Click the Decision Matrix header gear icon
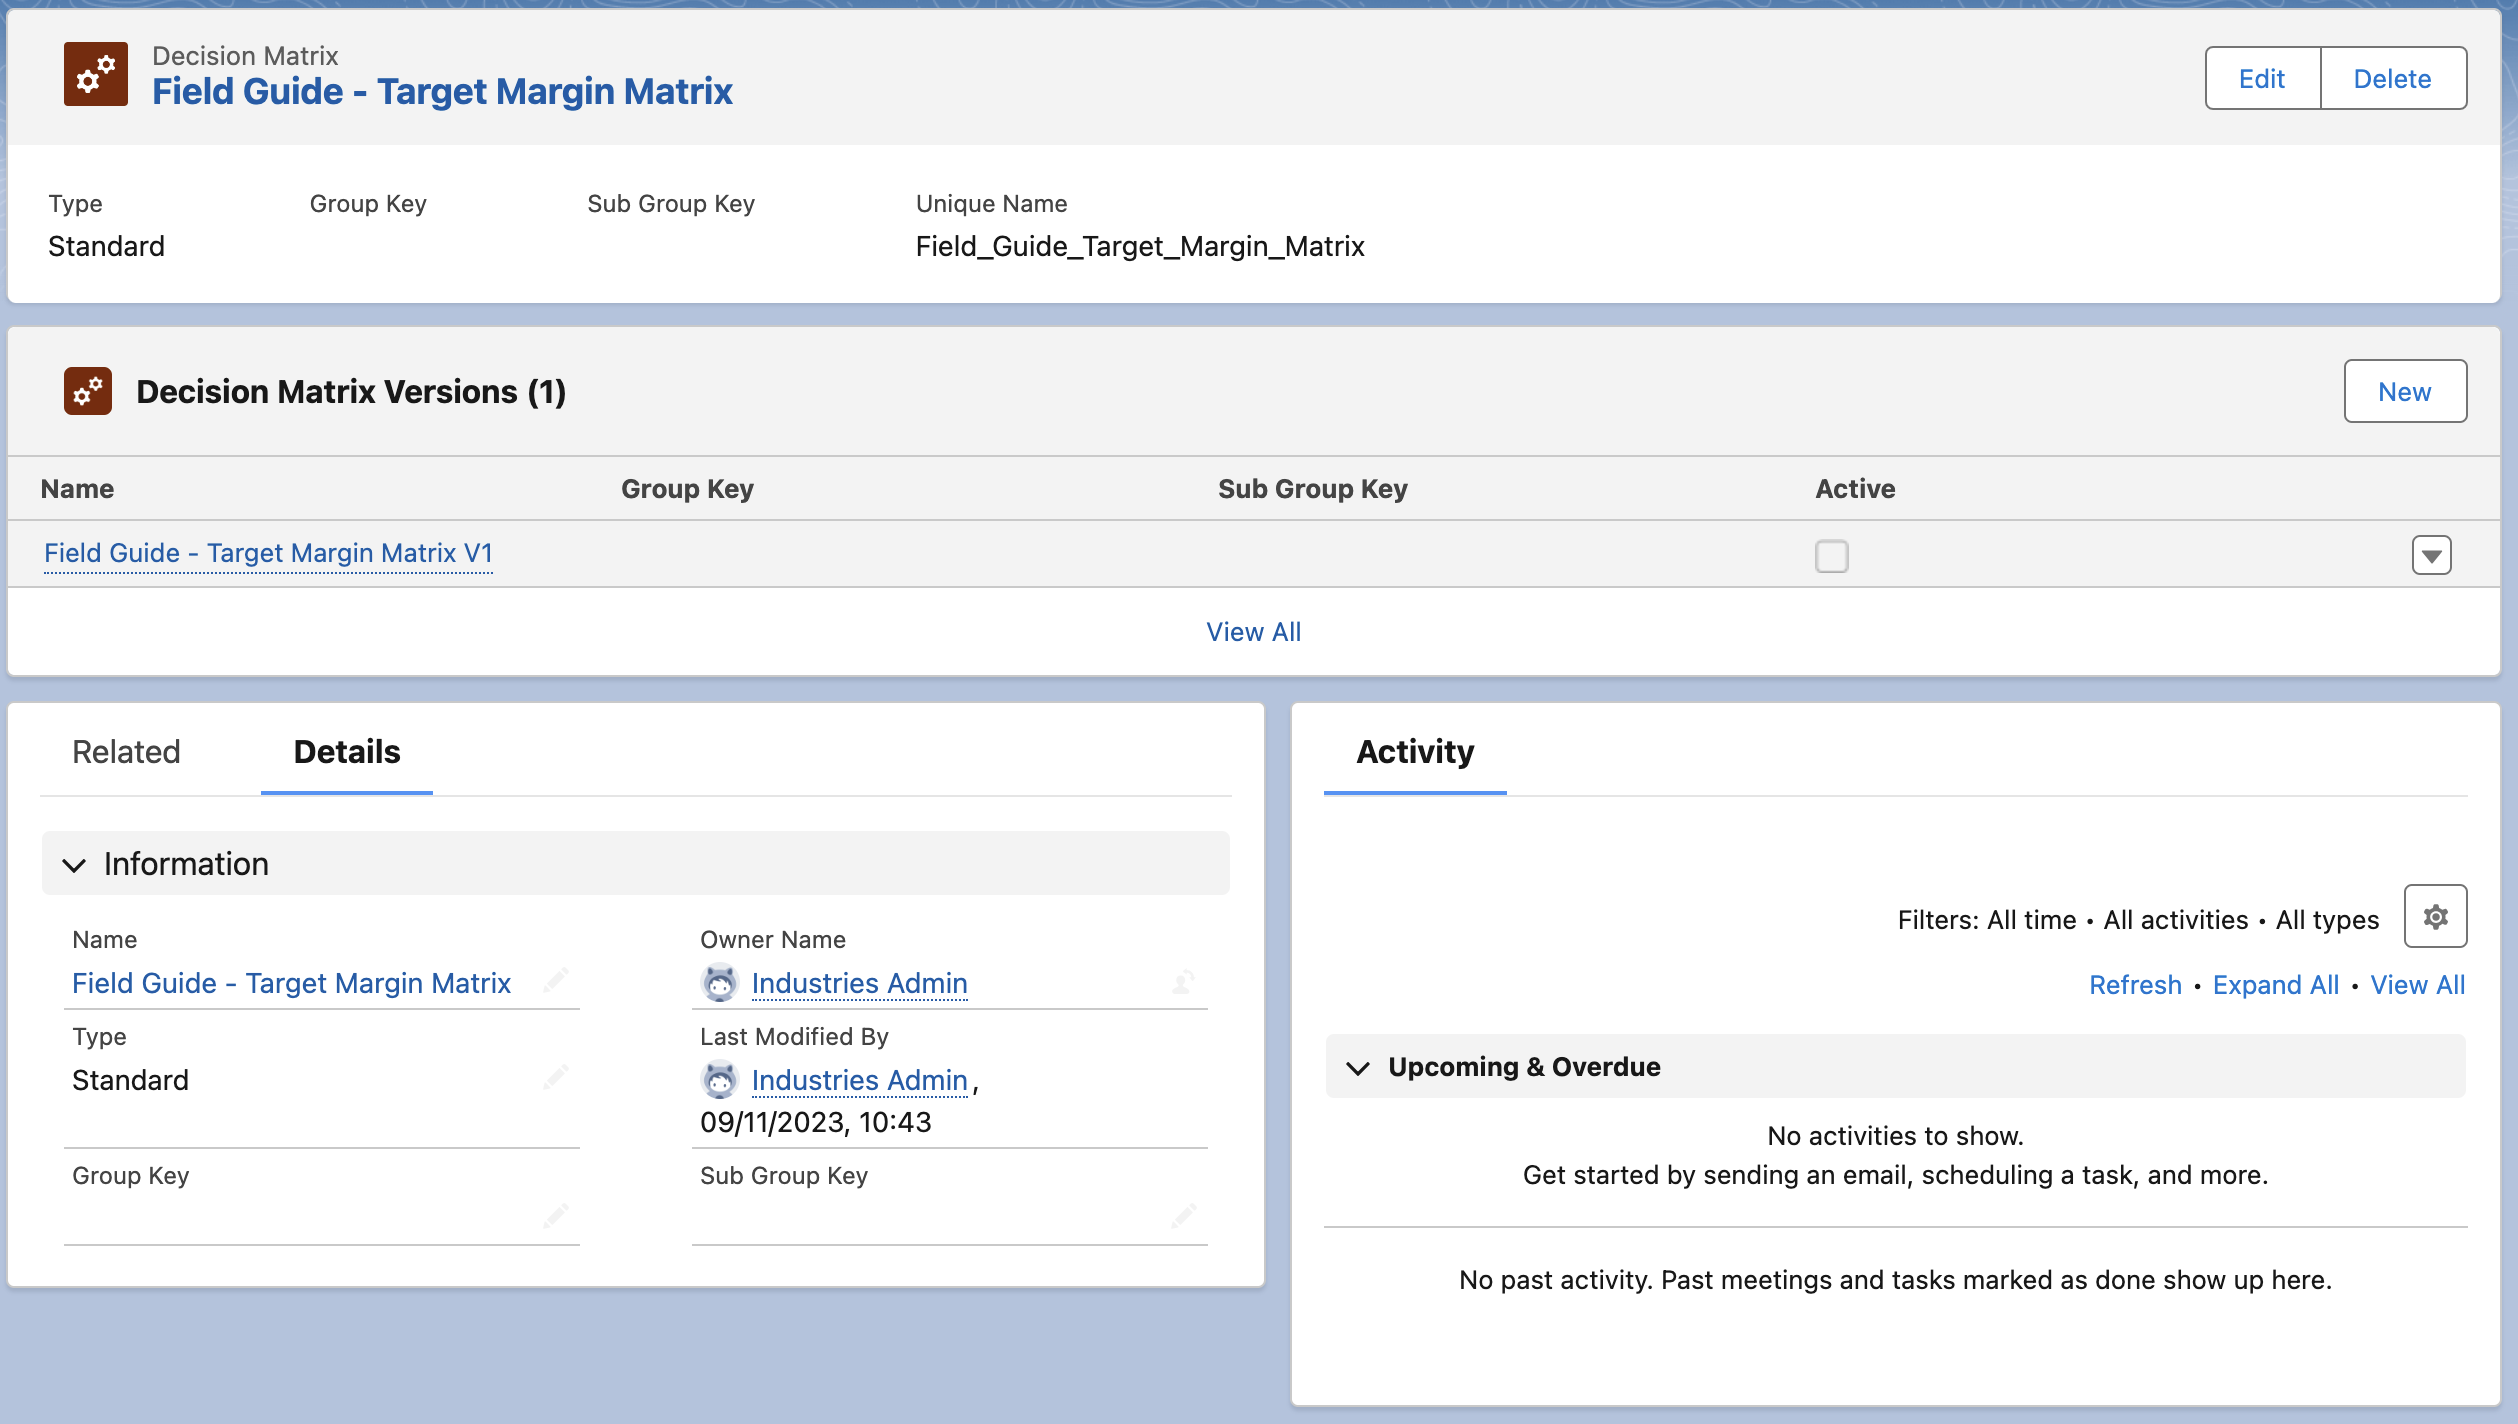 (x=96, y=74)
